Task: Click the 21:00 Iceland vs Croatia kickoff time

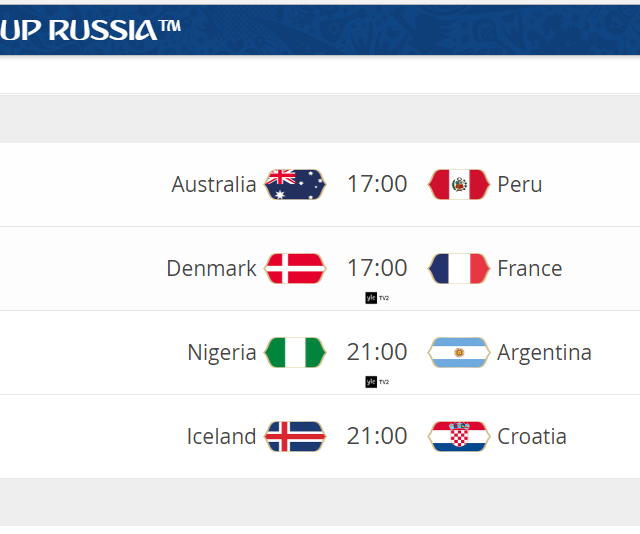Action: click(377, 436)
